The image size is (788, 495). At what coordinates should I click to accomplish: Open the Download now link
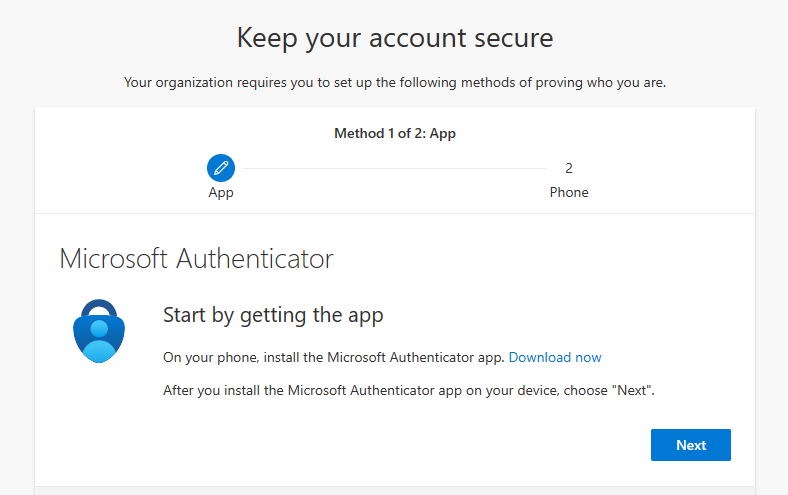coord(555,357)
